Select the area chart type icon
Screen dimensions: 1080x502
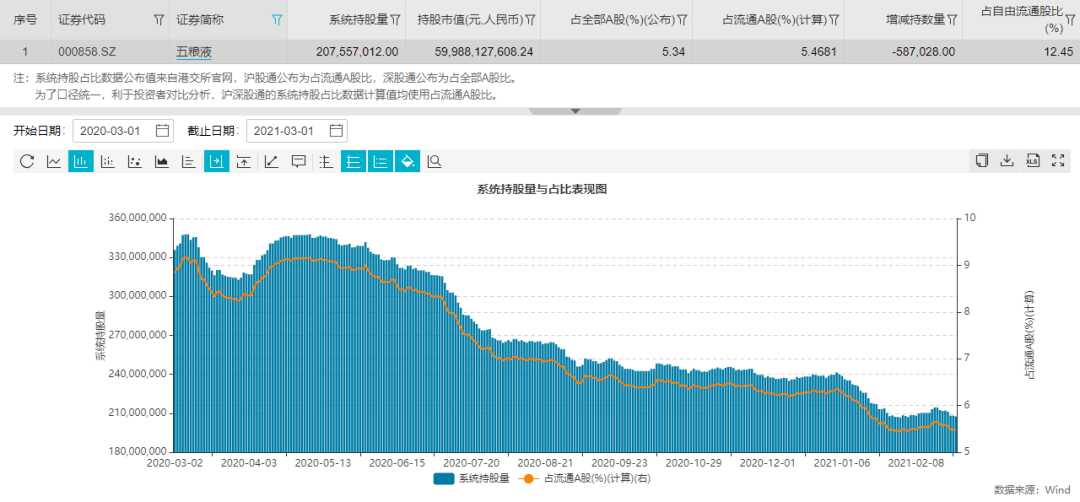coord(161,161)
